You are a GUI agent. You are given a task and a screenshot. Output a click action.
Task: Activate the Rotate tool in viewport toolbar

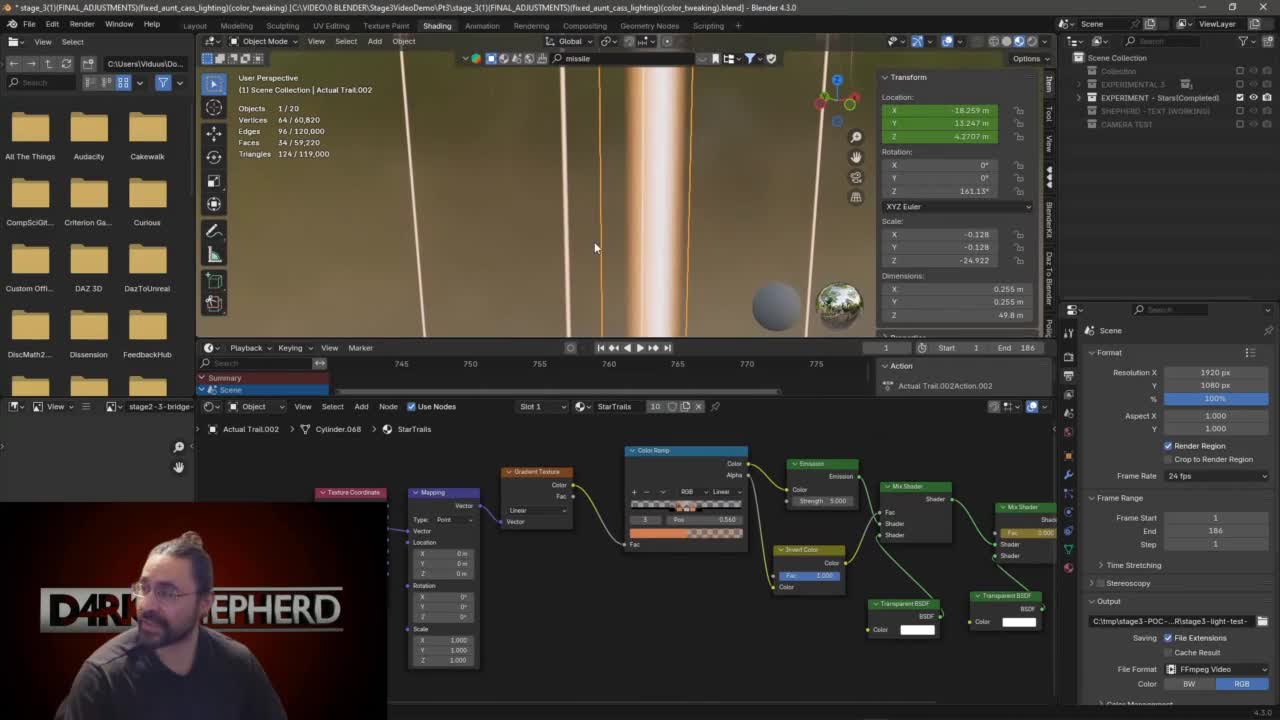tap(214, 157)
